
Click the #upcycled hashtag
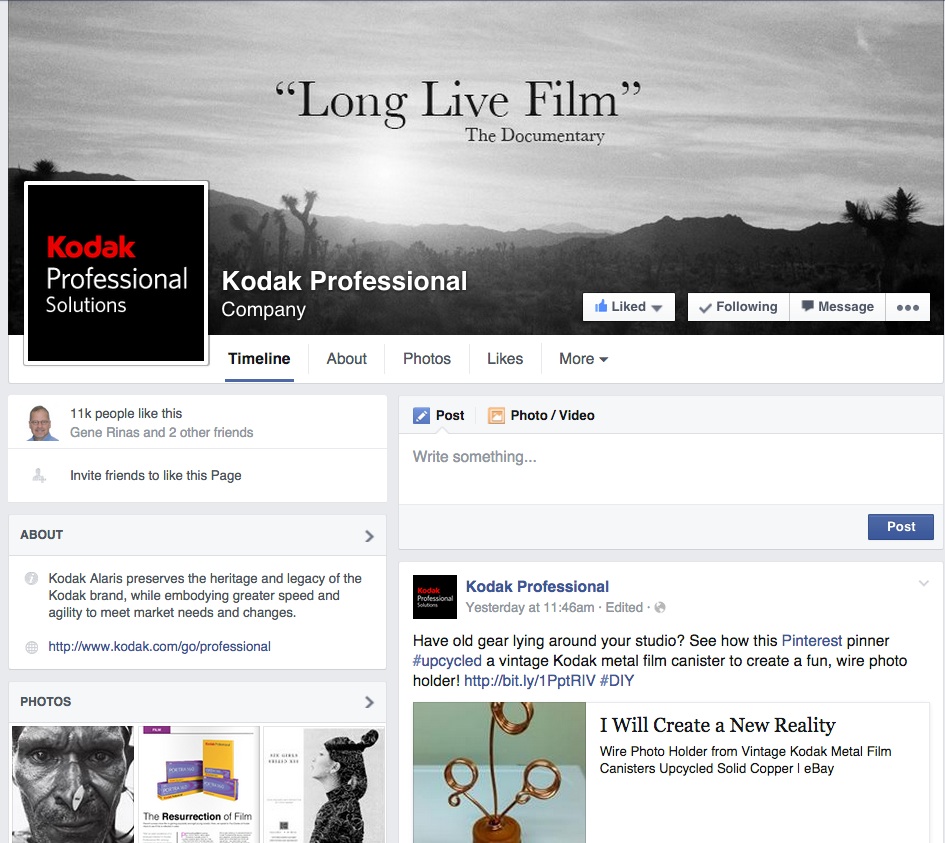[x=447, y=660]
